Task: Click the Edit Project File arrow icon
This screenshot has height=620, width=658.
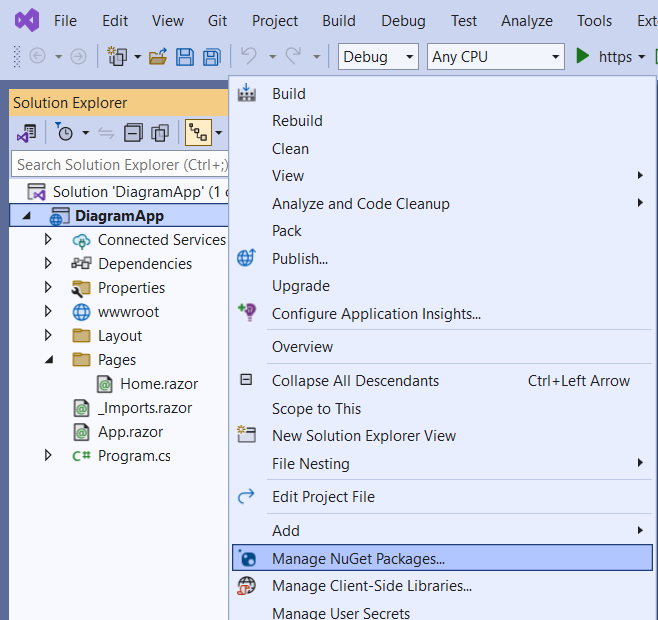Action: (x=246, y=496)
